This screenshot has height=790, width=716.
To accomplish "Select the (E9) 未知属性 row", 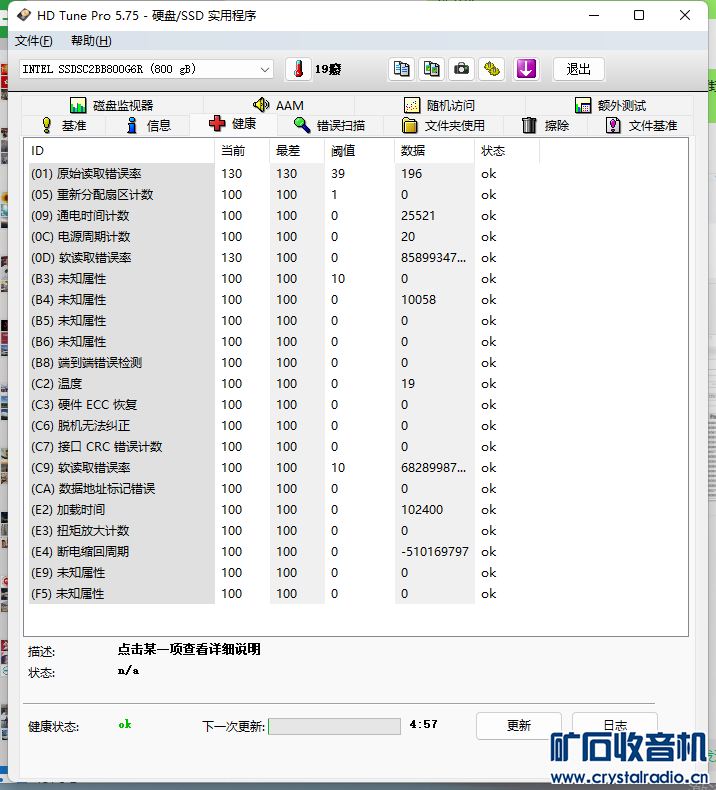I will (284, 573).
